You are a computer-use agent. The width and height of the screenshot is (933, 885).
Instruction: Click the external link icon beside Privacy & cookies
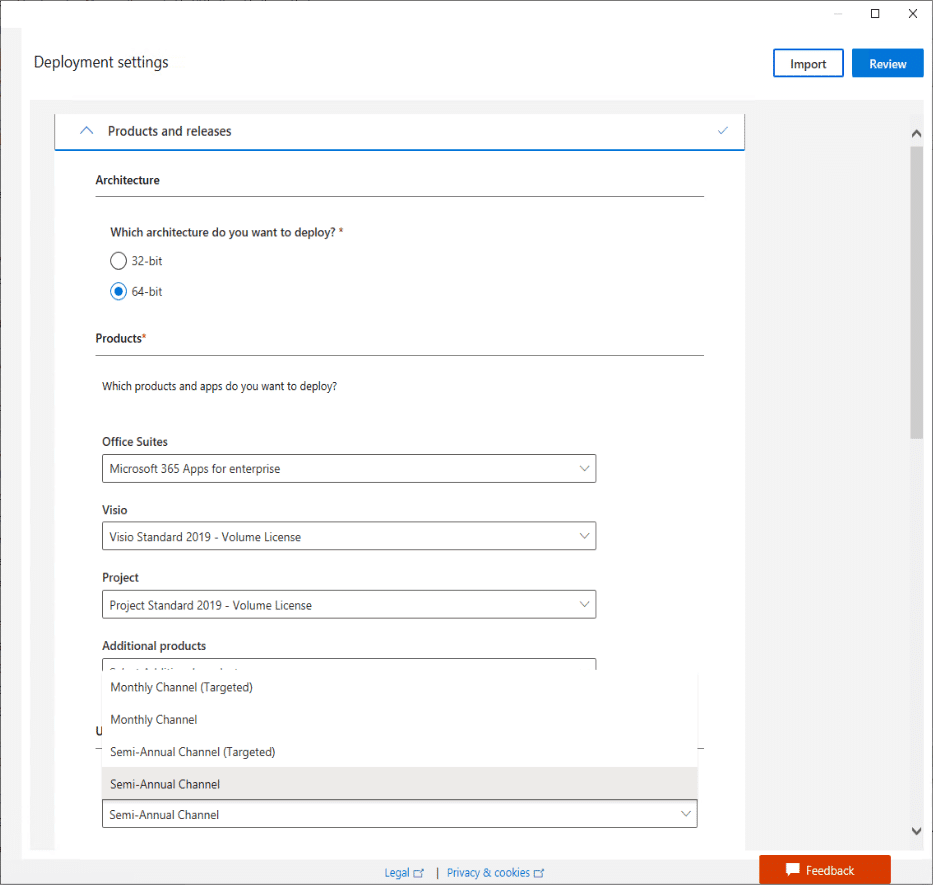(540, 872)
